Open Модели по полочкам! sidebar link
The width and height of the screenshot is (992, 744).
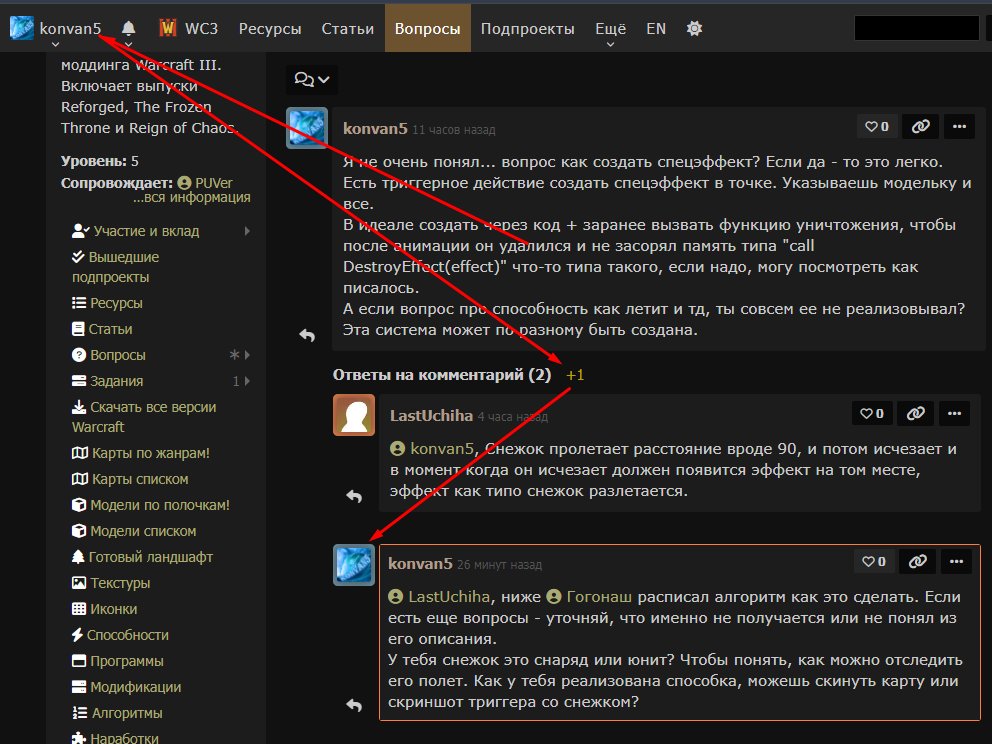pyautogui.click(x=160, y=505)
